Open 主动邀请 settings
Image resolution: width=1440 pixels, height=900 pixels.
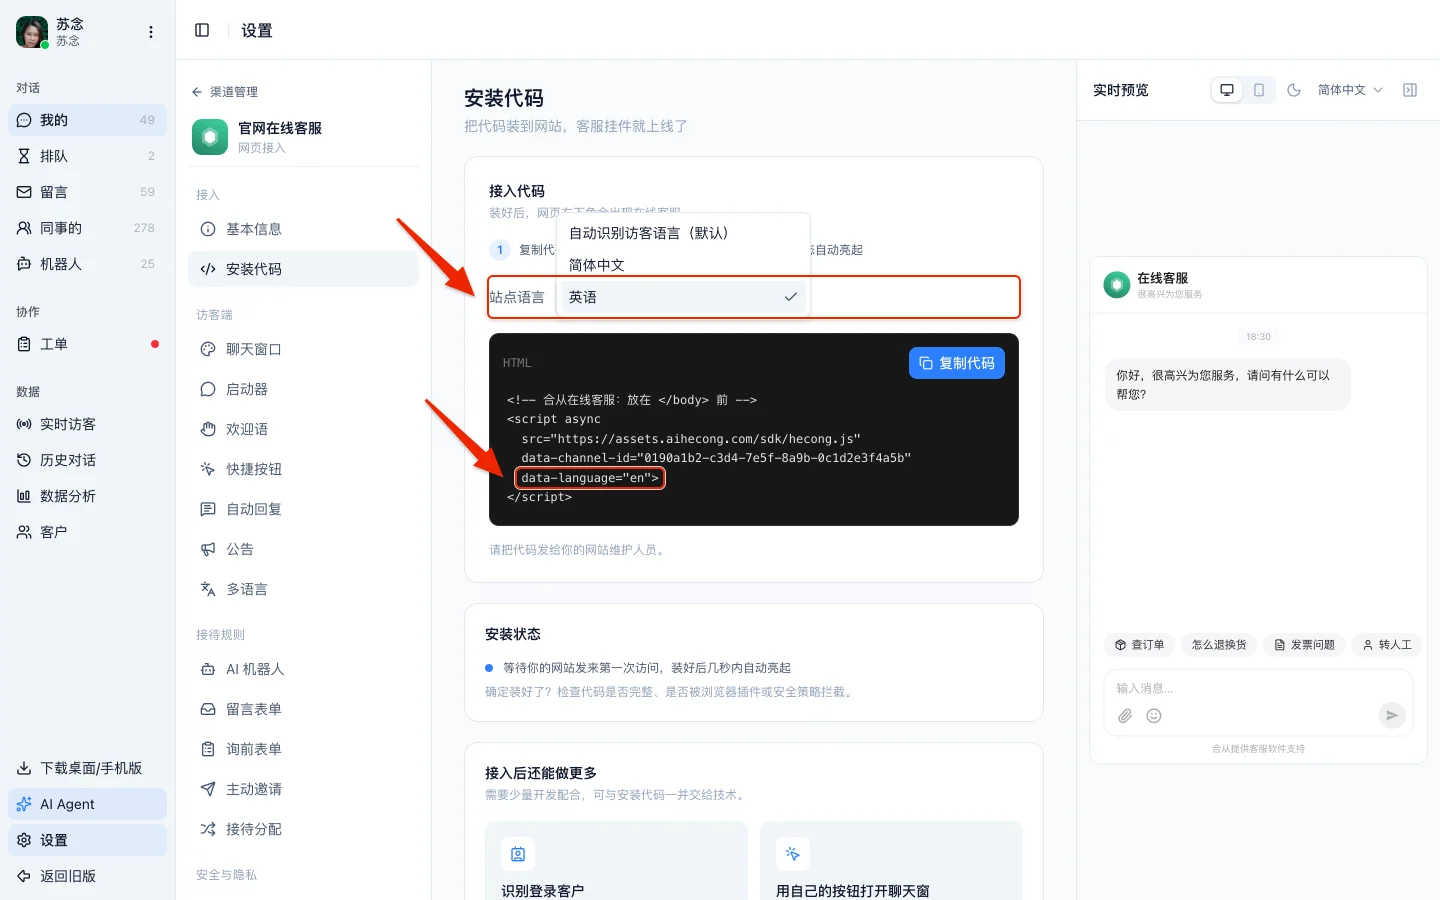[x=303, y=789]
